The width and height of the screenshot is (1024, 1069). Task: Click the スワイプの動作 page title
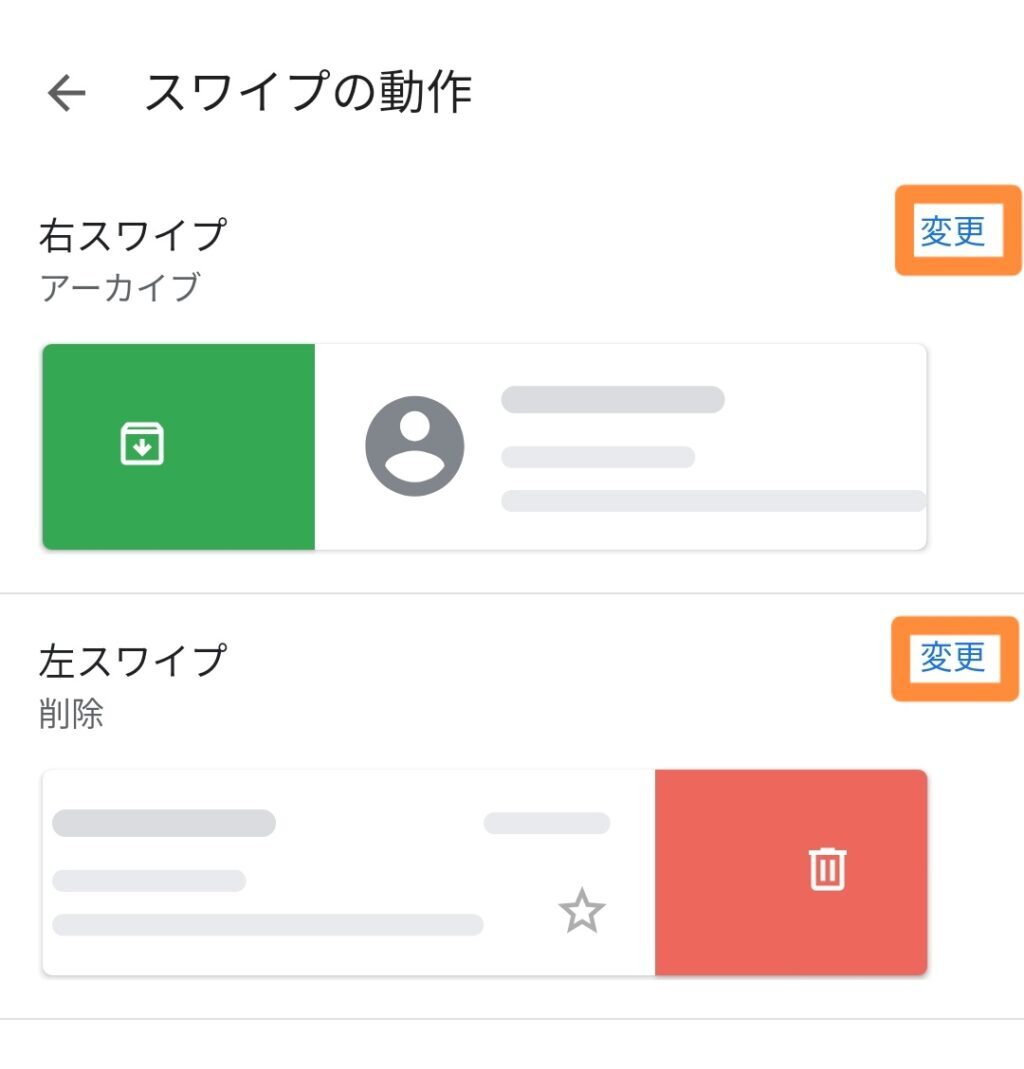click(307, 94)
